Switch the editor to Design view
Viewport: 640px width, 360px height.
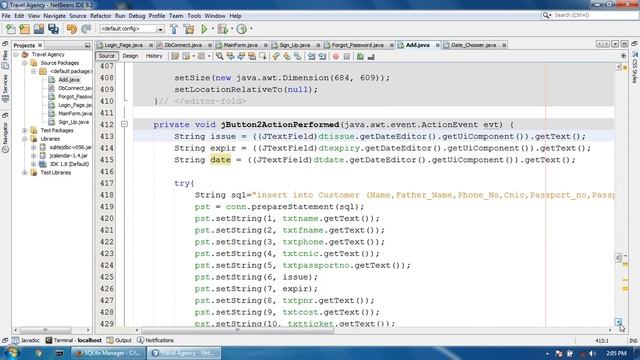coord(130,56)
